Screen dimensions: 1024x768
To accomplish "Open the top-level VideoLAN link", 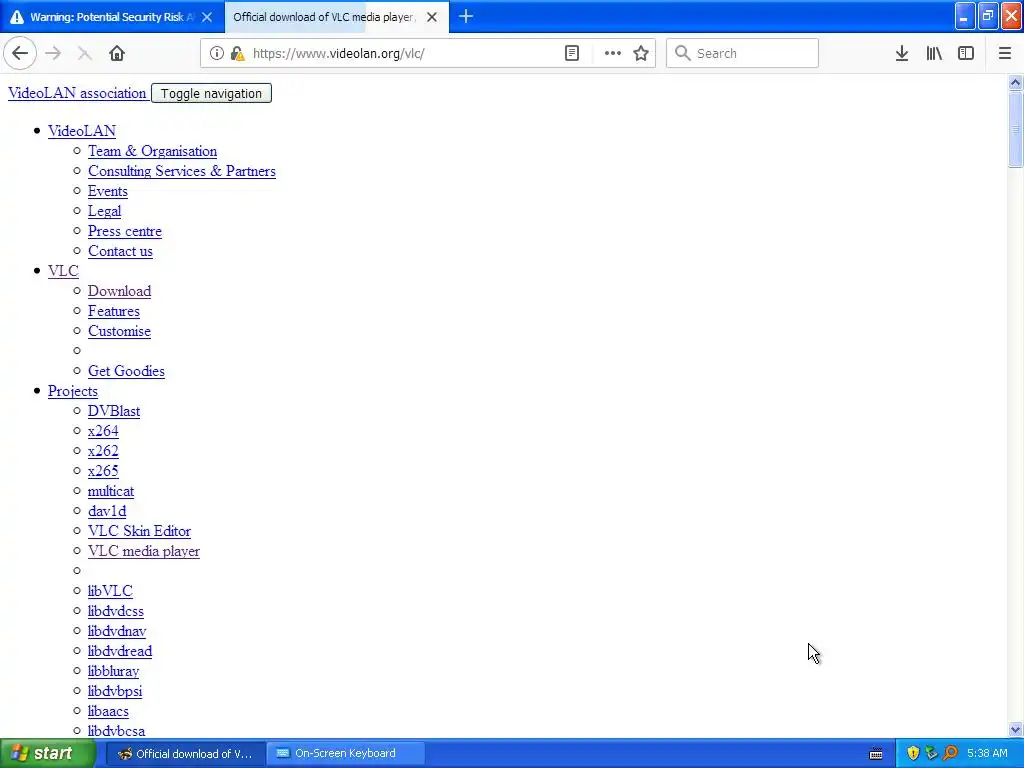I will 82,131.
